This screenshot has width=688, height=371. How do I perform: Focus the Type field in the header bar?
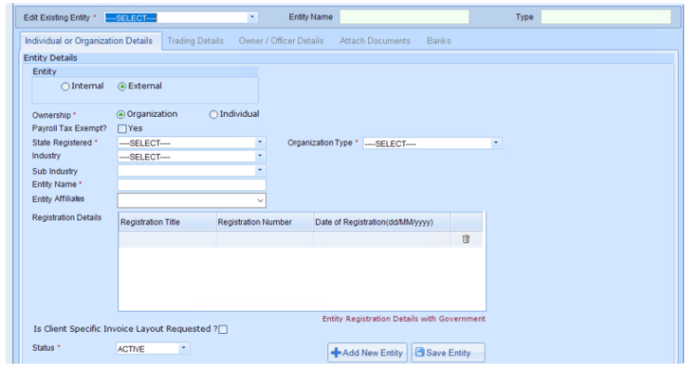click(606, 17)
